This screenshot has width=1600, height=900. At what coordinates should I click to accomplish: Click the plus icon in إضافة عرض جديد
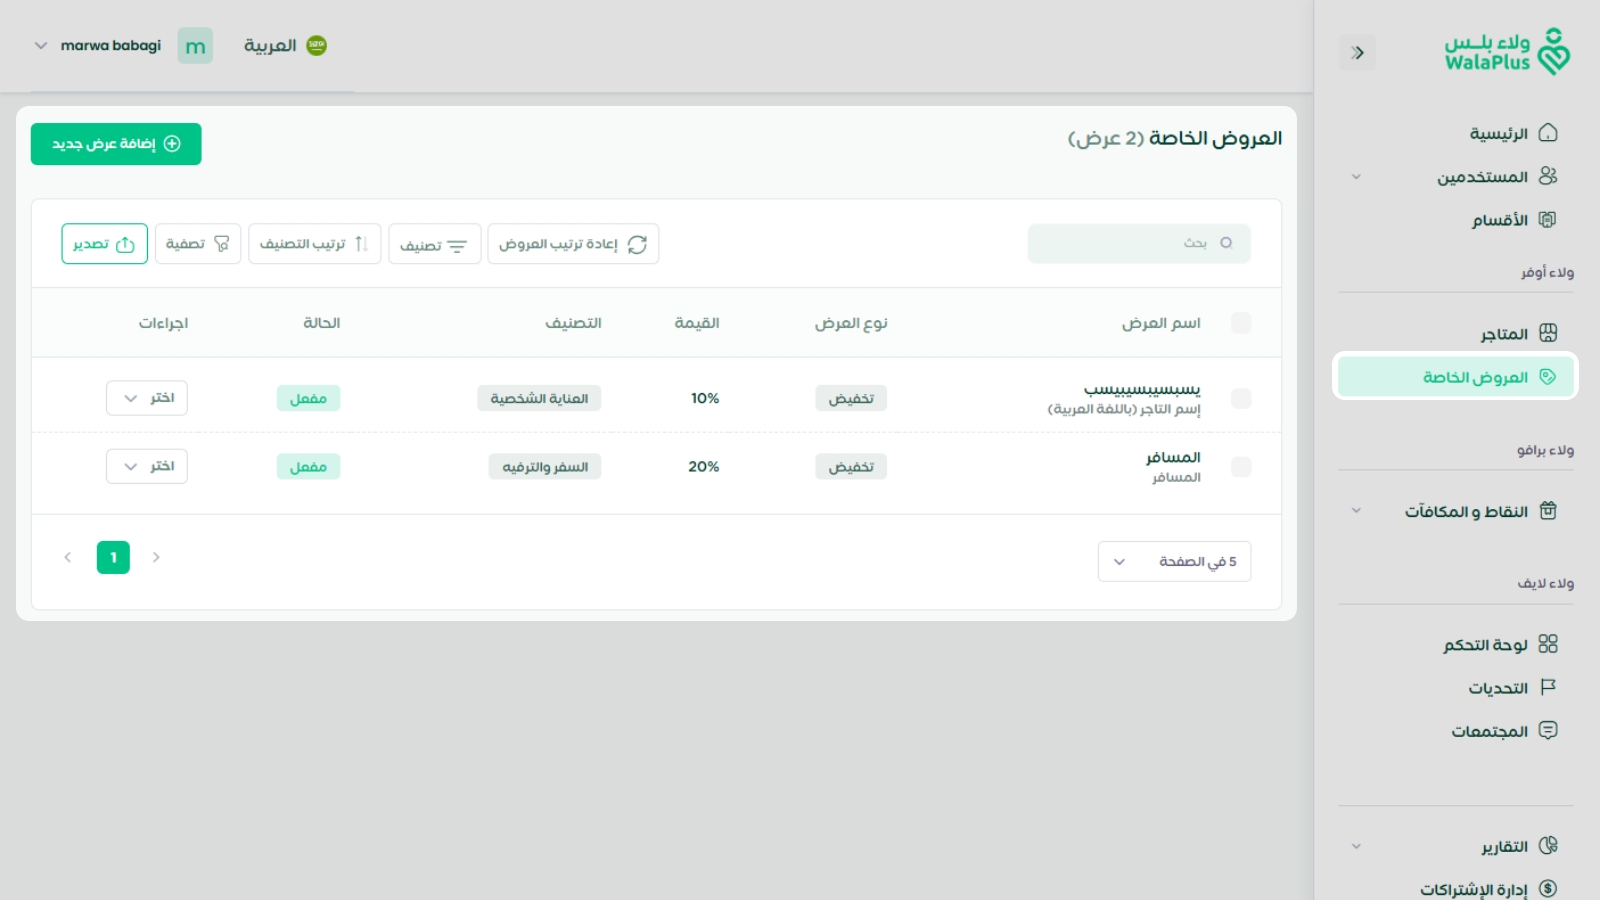[172, 144]
